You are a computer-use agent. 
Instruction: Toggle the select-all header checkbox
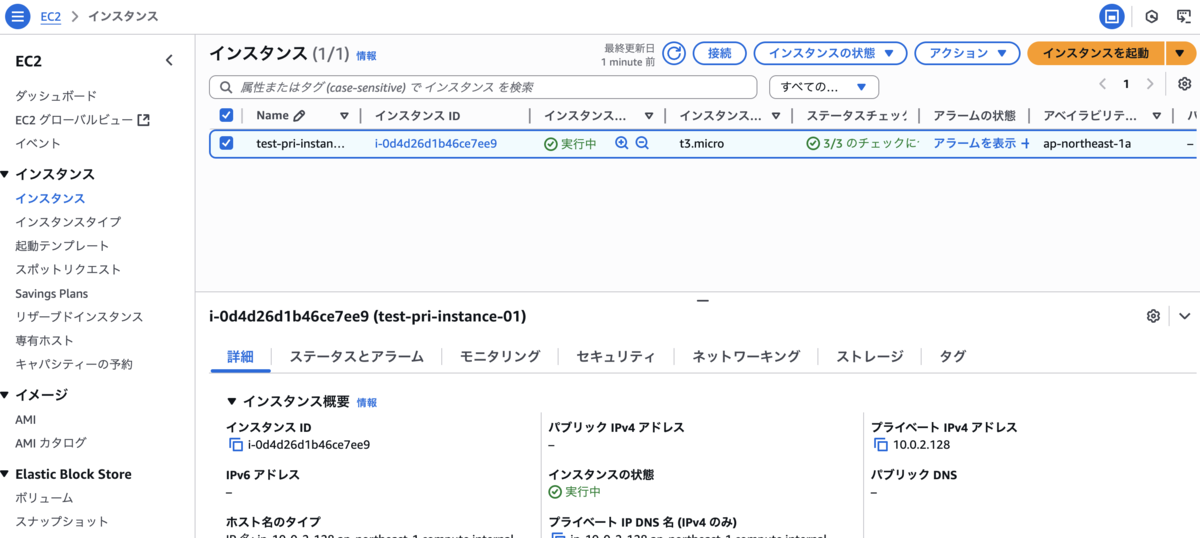226,116
